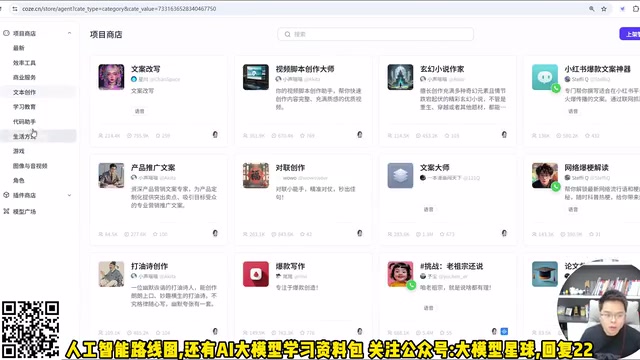
Task: Select the 文本创作 category
Action: [24, 92]
